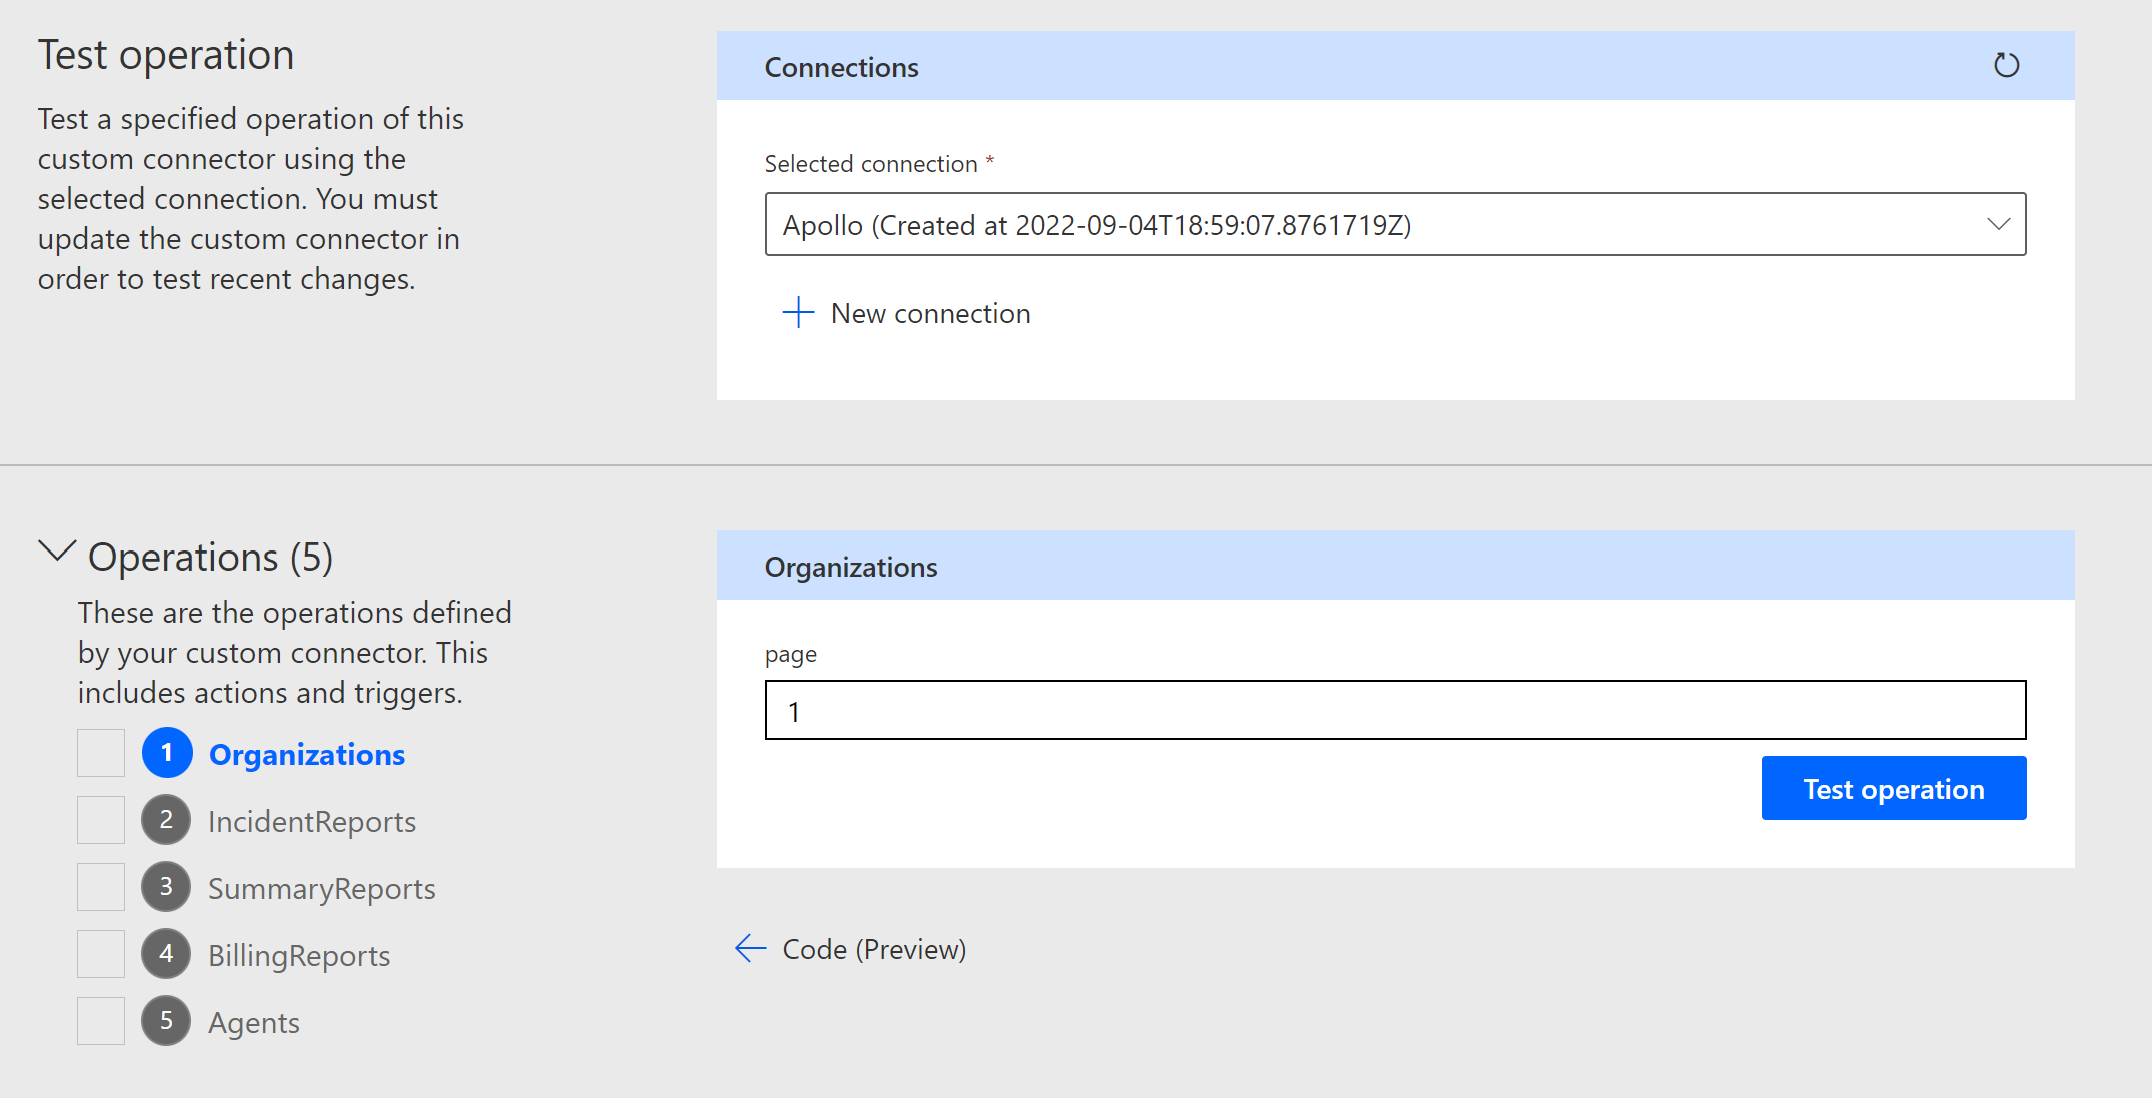Select the Agents operation
2152x1098 pixels.
(x=254, y=1023)
